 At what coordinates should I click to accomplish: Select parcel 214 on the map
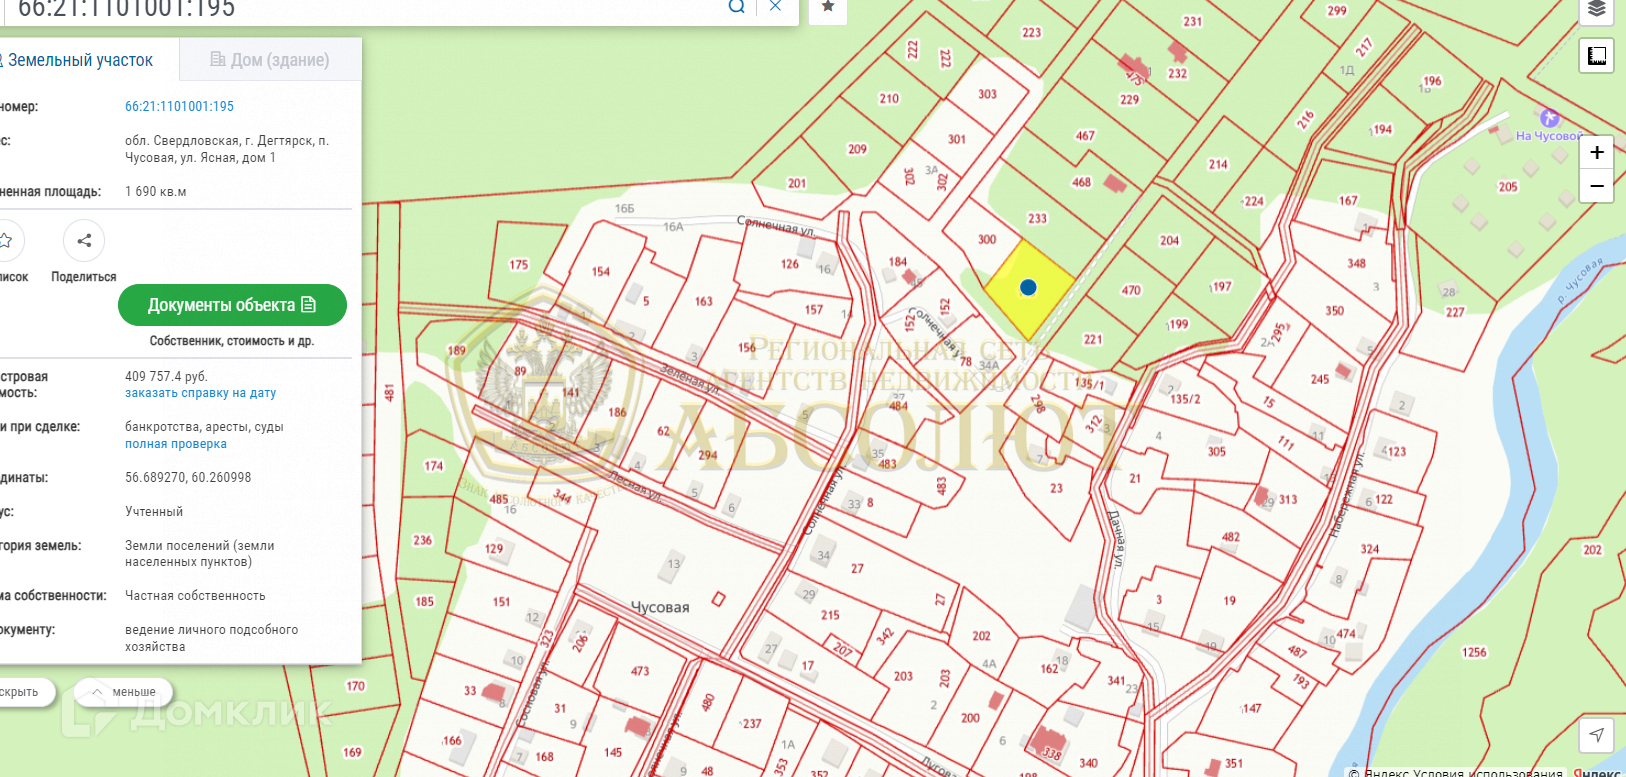click(x=1218, y=165)
